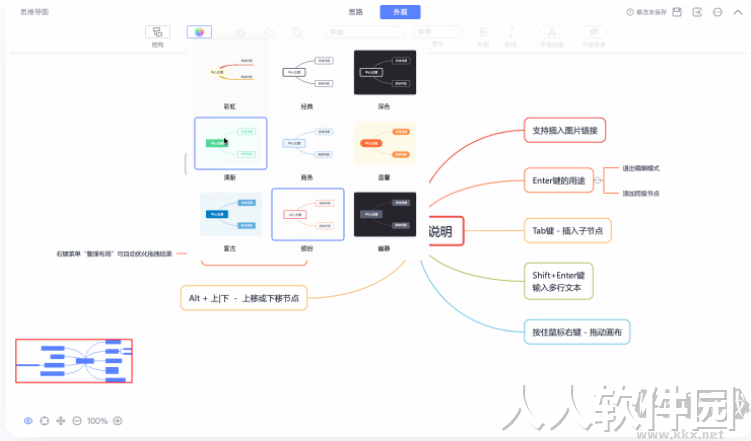Image resolution: width=751 pixels, height=441 pixels.
Task: Select the 彩虹 rainbow theme thumbnail
Action: [x=230, y=72]
